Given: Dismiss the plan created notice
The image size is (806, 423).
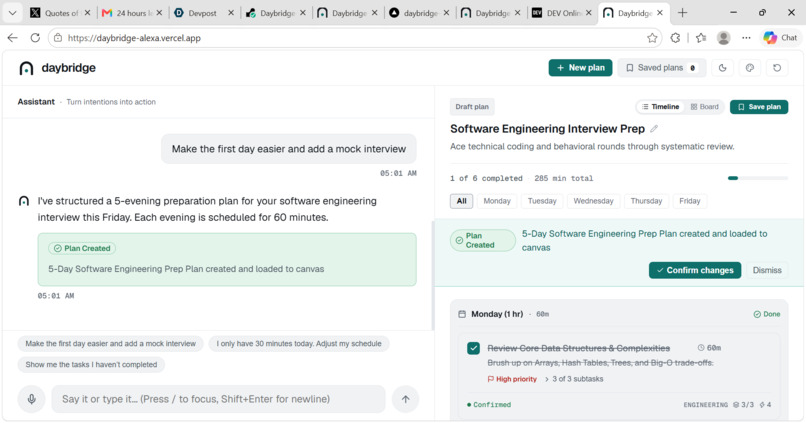Looking at the screenshot, I should pos(767,270).
